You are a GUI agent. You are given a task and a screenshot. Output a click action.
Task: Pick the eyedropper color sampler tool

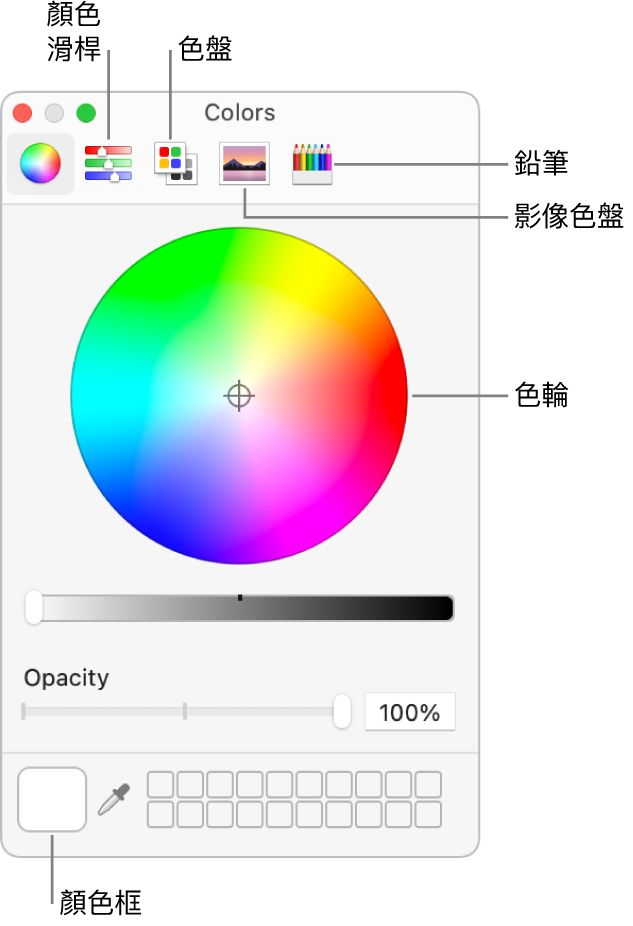[x=110, y=799]
